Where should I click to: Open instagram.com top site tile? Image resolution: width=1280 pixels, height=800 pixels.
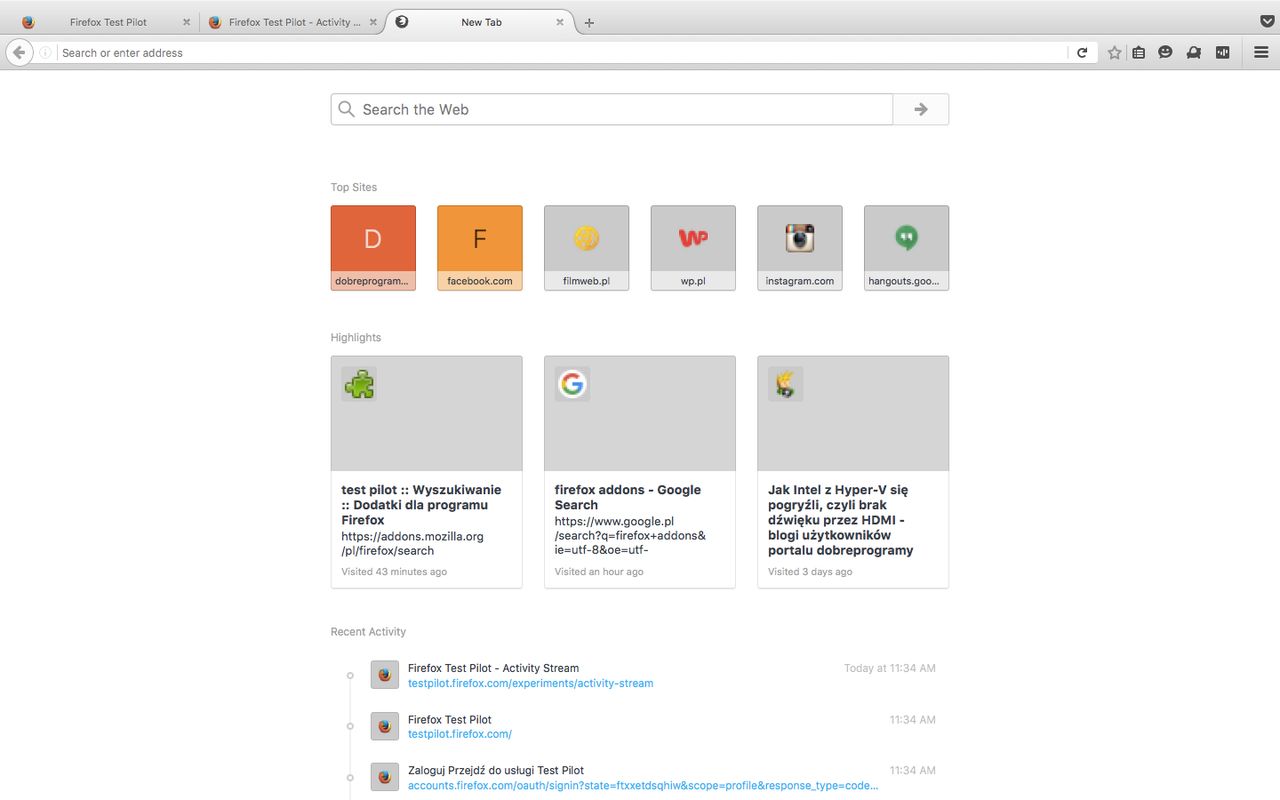tap(800, 248)
